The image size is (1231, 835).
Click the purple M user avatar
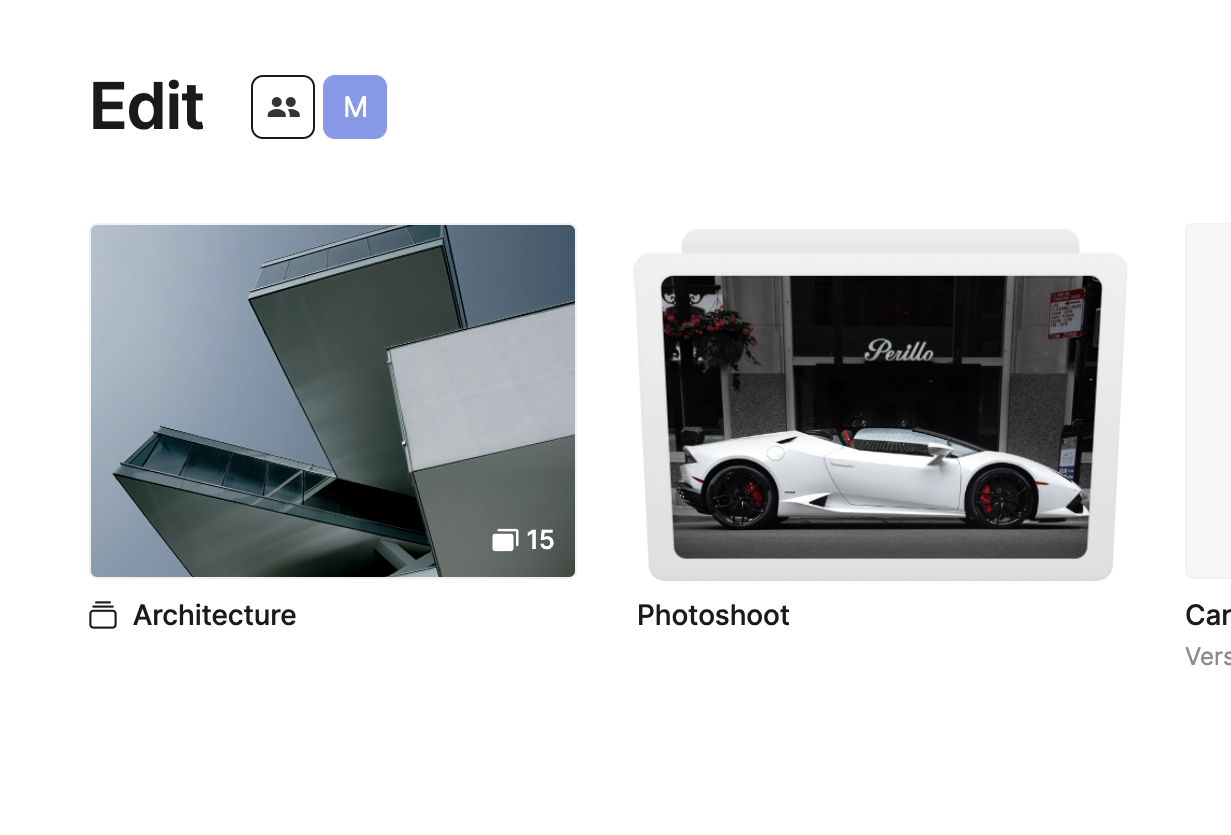coord(355,107)
